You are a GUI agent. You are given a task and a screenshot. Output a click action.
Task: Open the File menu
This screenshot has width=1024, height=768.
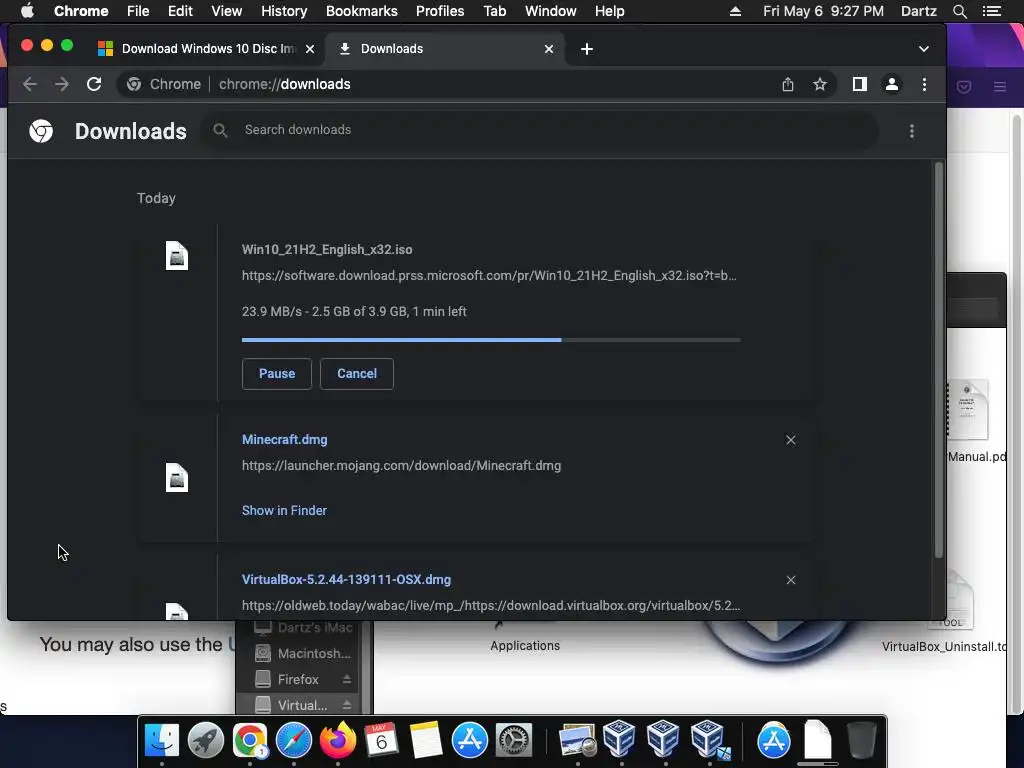tap(138, 11)
